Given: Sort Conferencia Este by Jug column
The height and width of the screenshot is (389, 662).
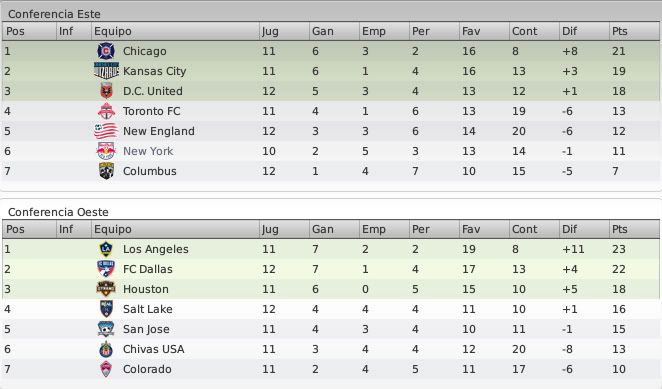Looking at the screenshot, I should pos(284,31).
